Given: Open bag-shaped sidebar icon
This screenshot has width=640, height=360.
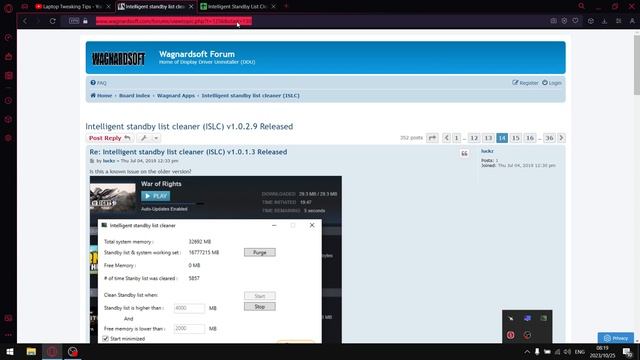Looking at the screenshot, I should (x=8, y=56).
